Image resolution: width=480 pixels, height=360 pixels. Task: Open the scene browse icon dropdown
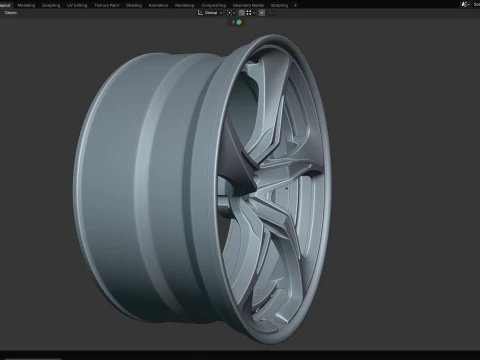[x=466, y=4]
